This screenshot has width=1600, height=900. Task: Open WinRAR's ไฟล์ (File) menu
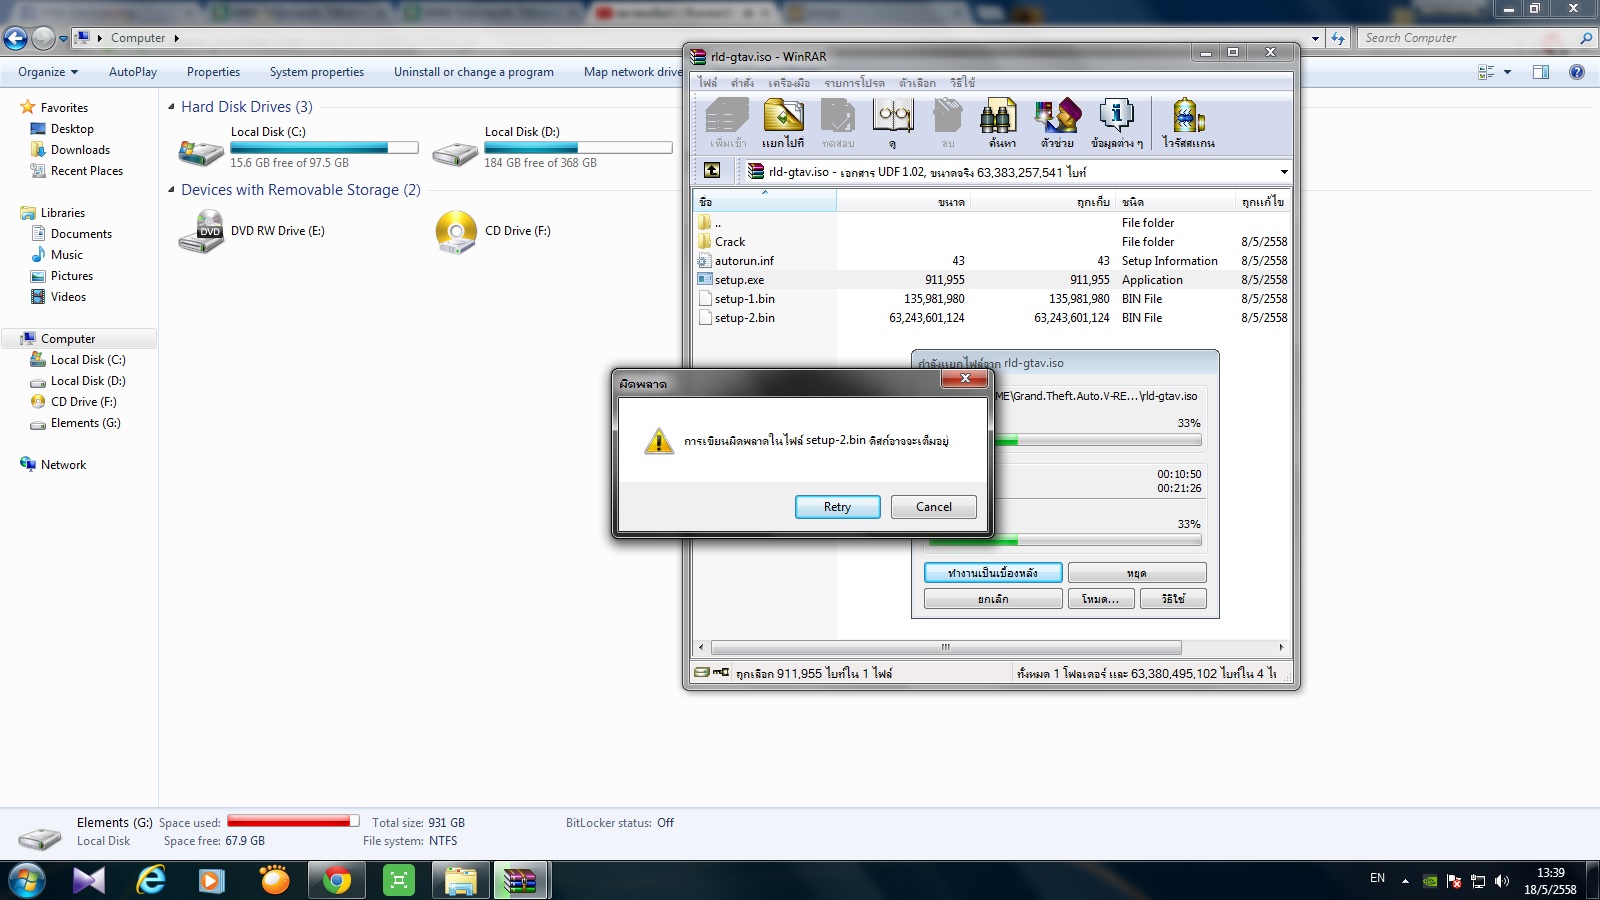(708, 83)
